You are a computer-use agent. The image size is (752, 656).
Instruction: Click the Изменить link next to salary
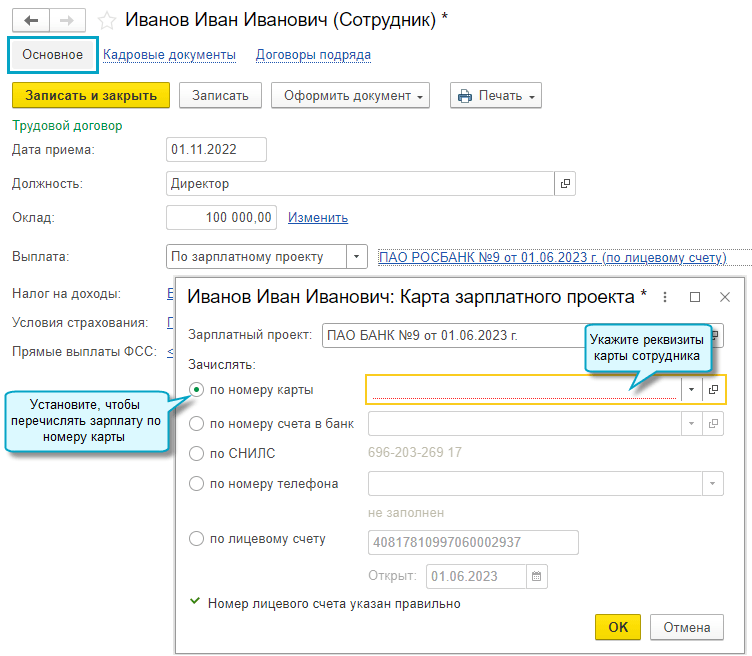(x=318, y=218)
